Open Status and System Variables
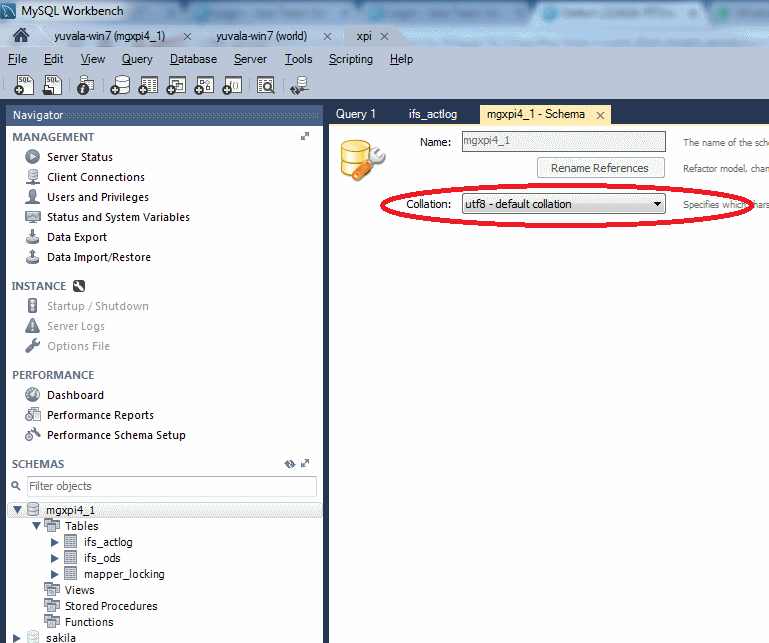 coord(118,217)
